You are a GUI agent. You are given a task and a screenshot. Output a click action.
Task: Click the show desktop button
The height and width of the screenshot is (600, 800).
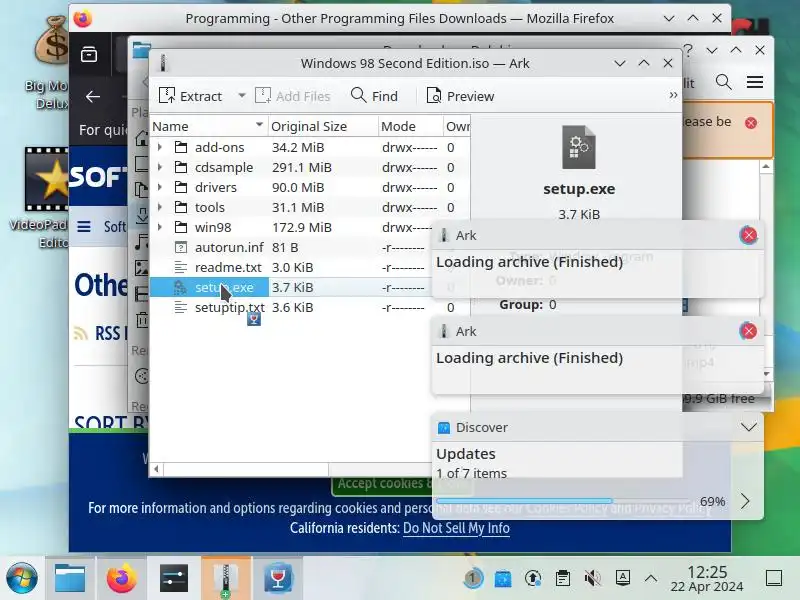774,579
